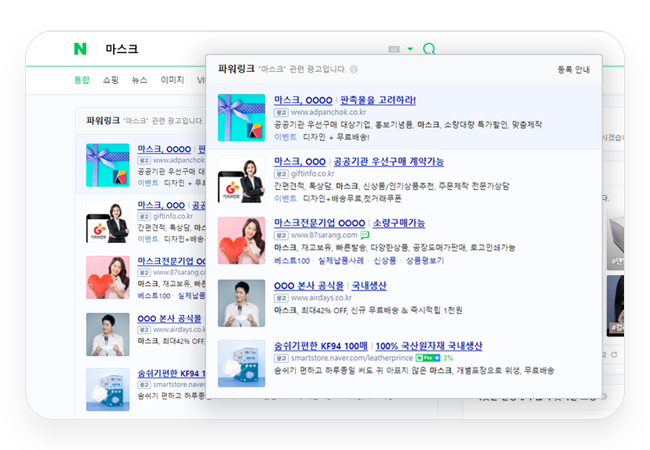Screen dimensions: 650x450
Task: Open the 상품평보기 sublink
Action: pyautogui.click(x=425, y=261)
